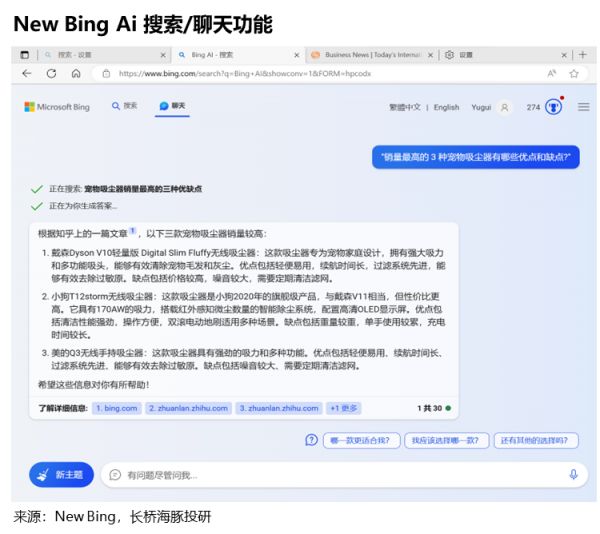Image resolution: width=600 pixels, height=534 pixels.
Task: Click the microphone icon in chat box
Action: click(573, 474)
